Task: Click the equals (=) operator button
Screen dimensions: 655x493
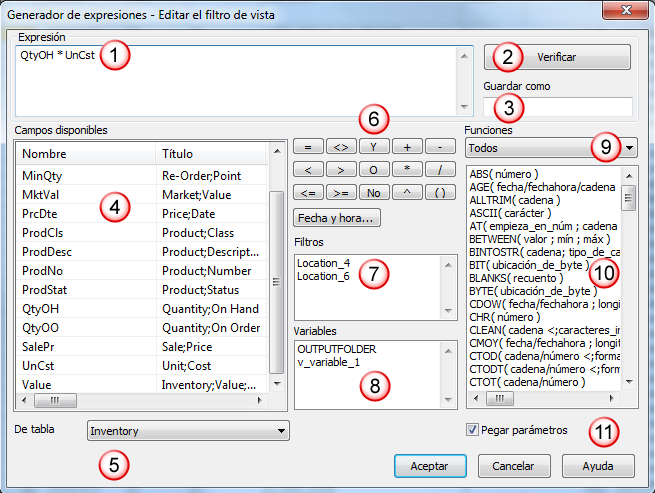Action: [308, 147]
